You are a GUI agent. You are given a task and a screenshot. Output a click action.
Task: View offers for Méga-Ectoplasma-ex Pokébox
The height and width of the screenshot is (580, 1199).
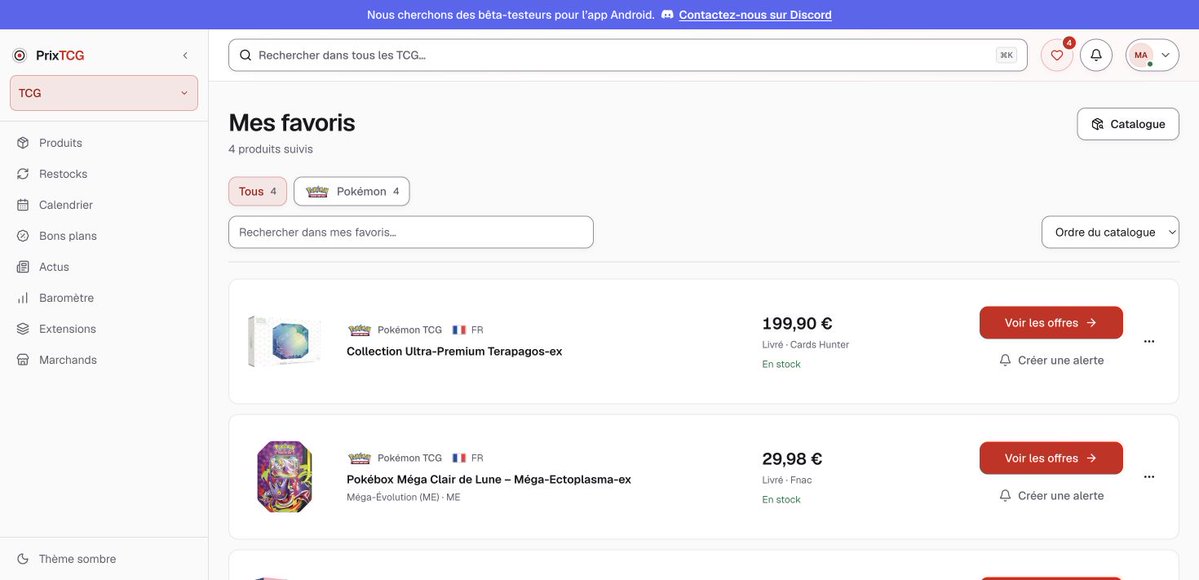click(1051, 458)
